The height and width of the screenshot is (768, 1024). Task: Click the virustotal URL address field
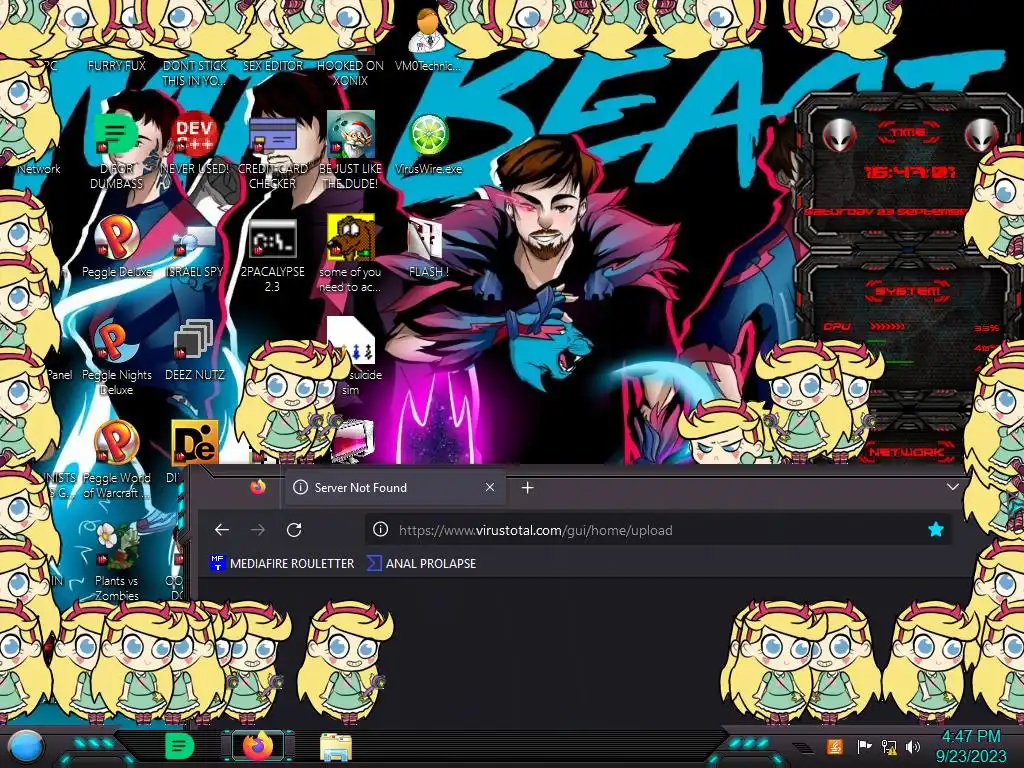(x=657, y=530)
